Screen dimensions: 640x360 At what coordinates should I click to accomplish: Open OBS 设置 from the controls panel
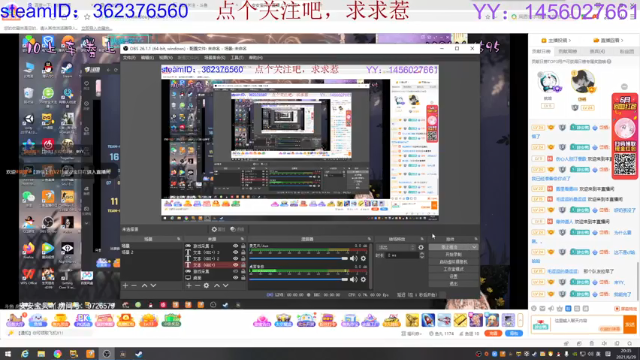[x=453, y=276]
